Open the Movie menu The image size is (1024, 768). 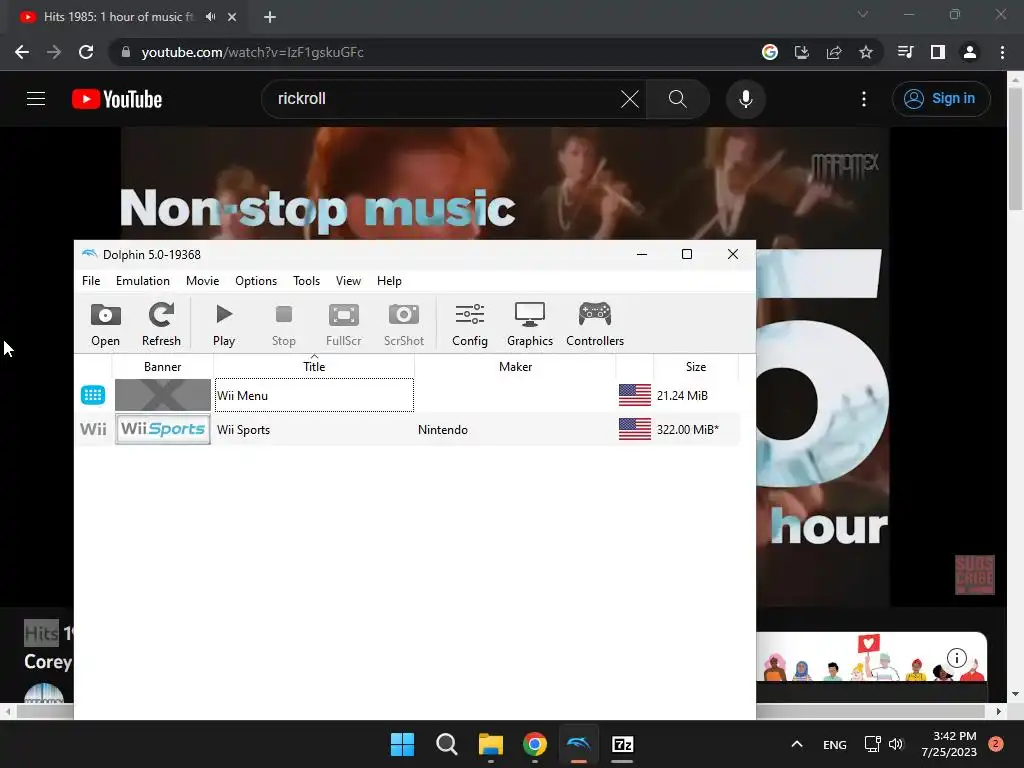point(202,281)
